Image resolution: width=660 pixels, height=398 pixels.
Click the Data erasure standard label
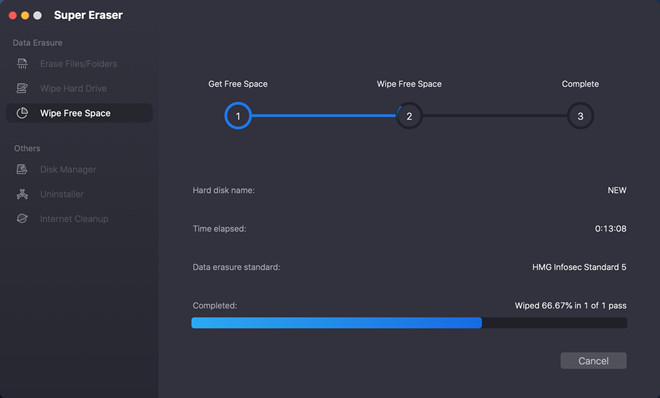coord(237,267)
